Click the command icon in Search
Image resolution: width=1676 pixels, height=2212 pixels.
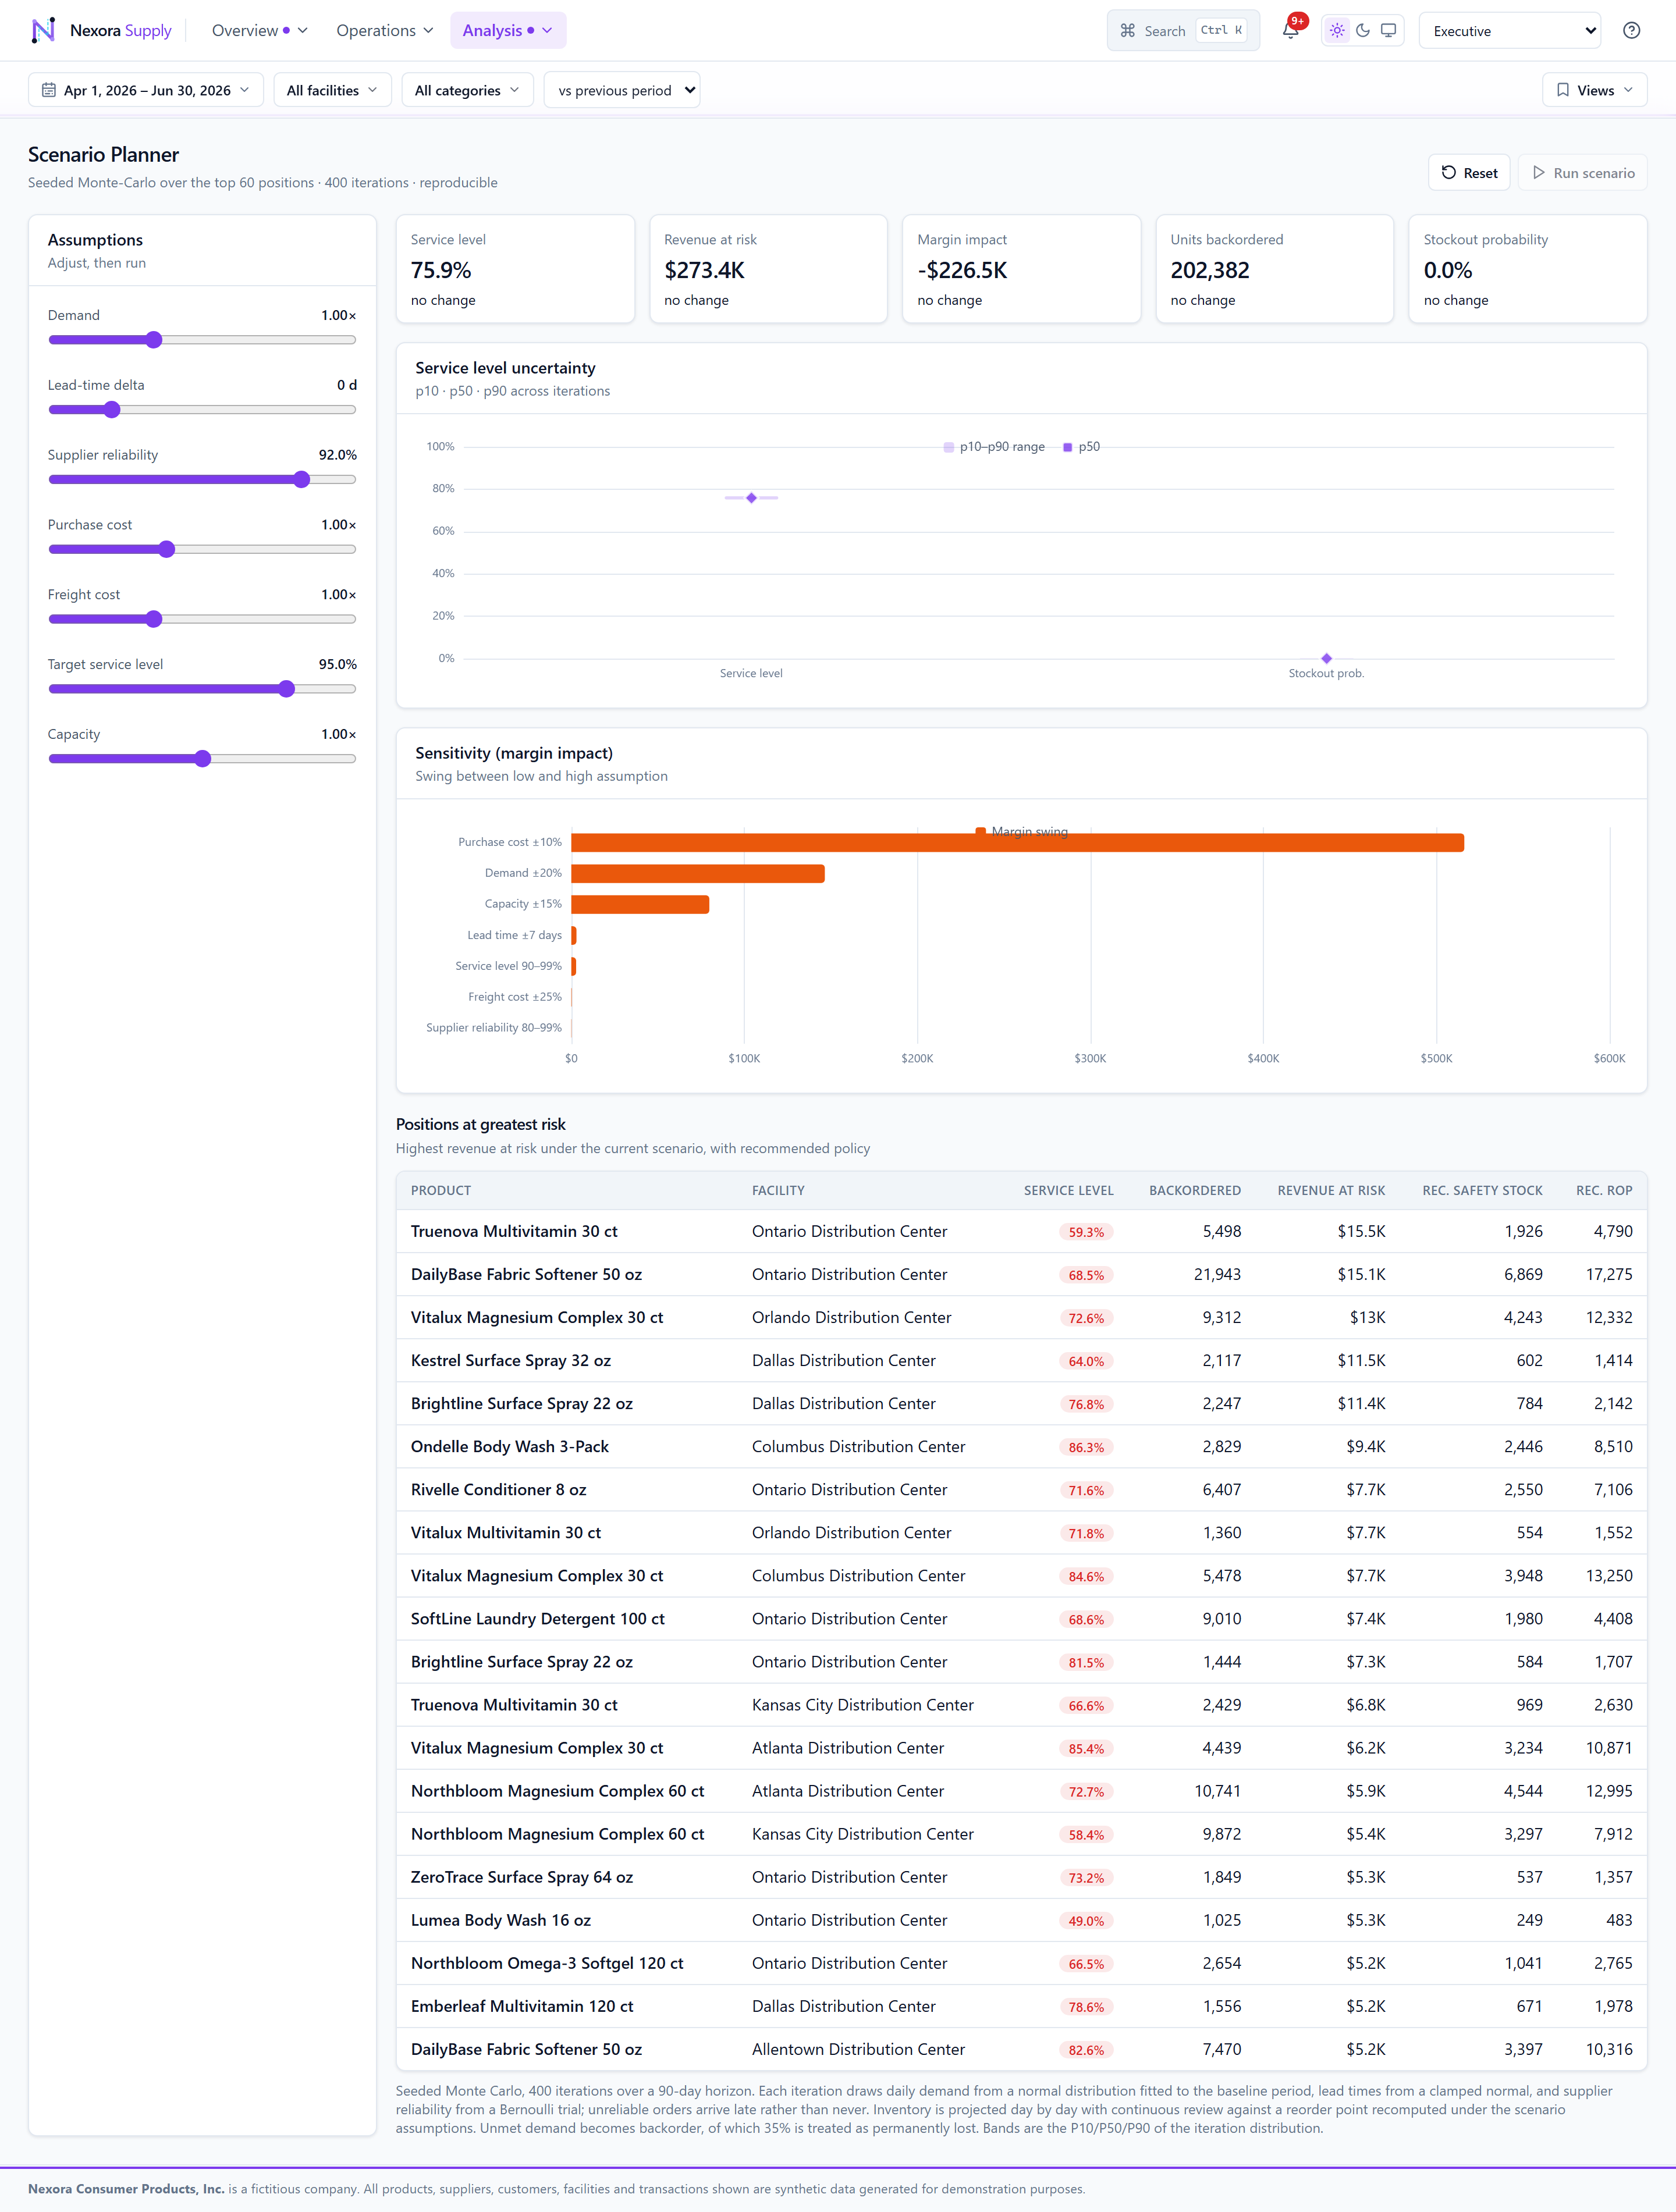pyautogui.click(x=1128, y=30)
